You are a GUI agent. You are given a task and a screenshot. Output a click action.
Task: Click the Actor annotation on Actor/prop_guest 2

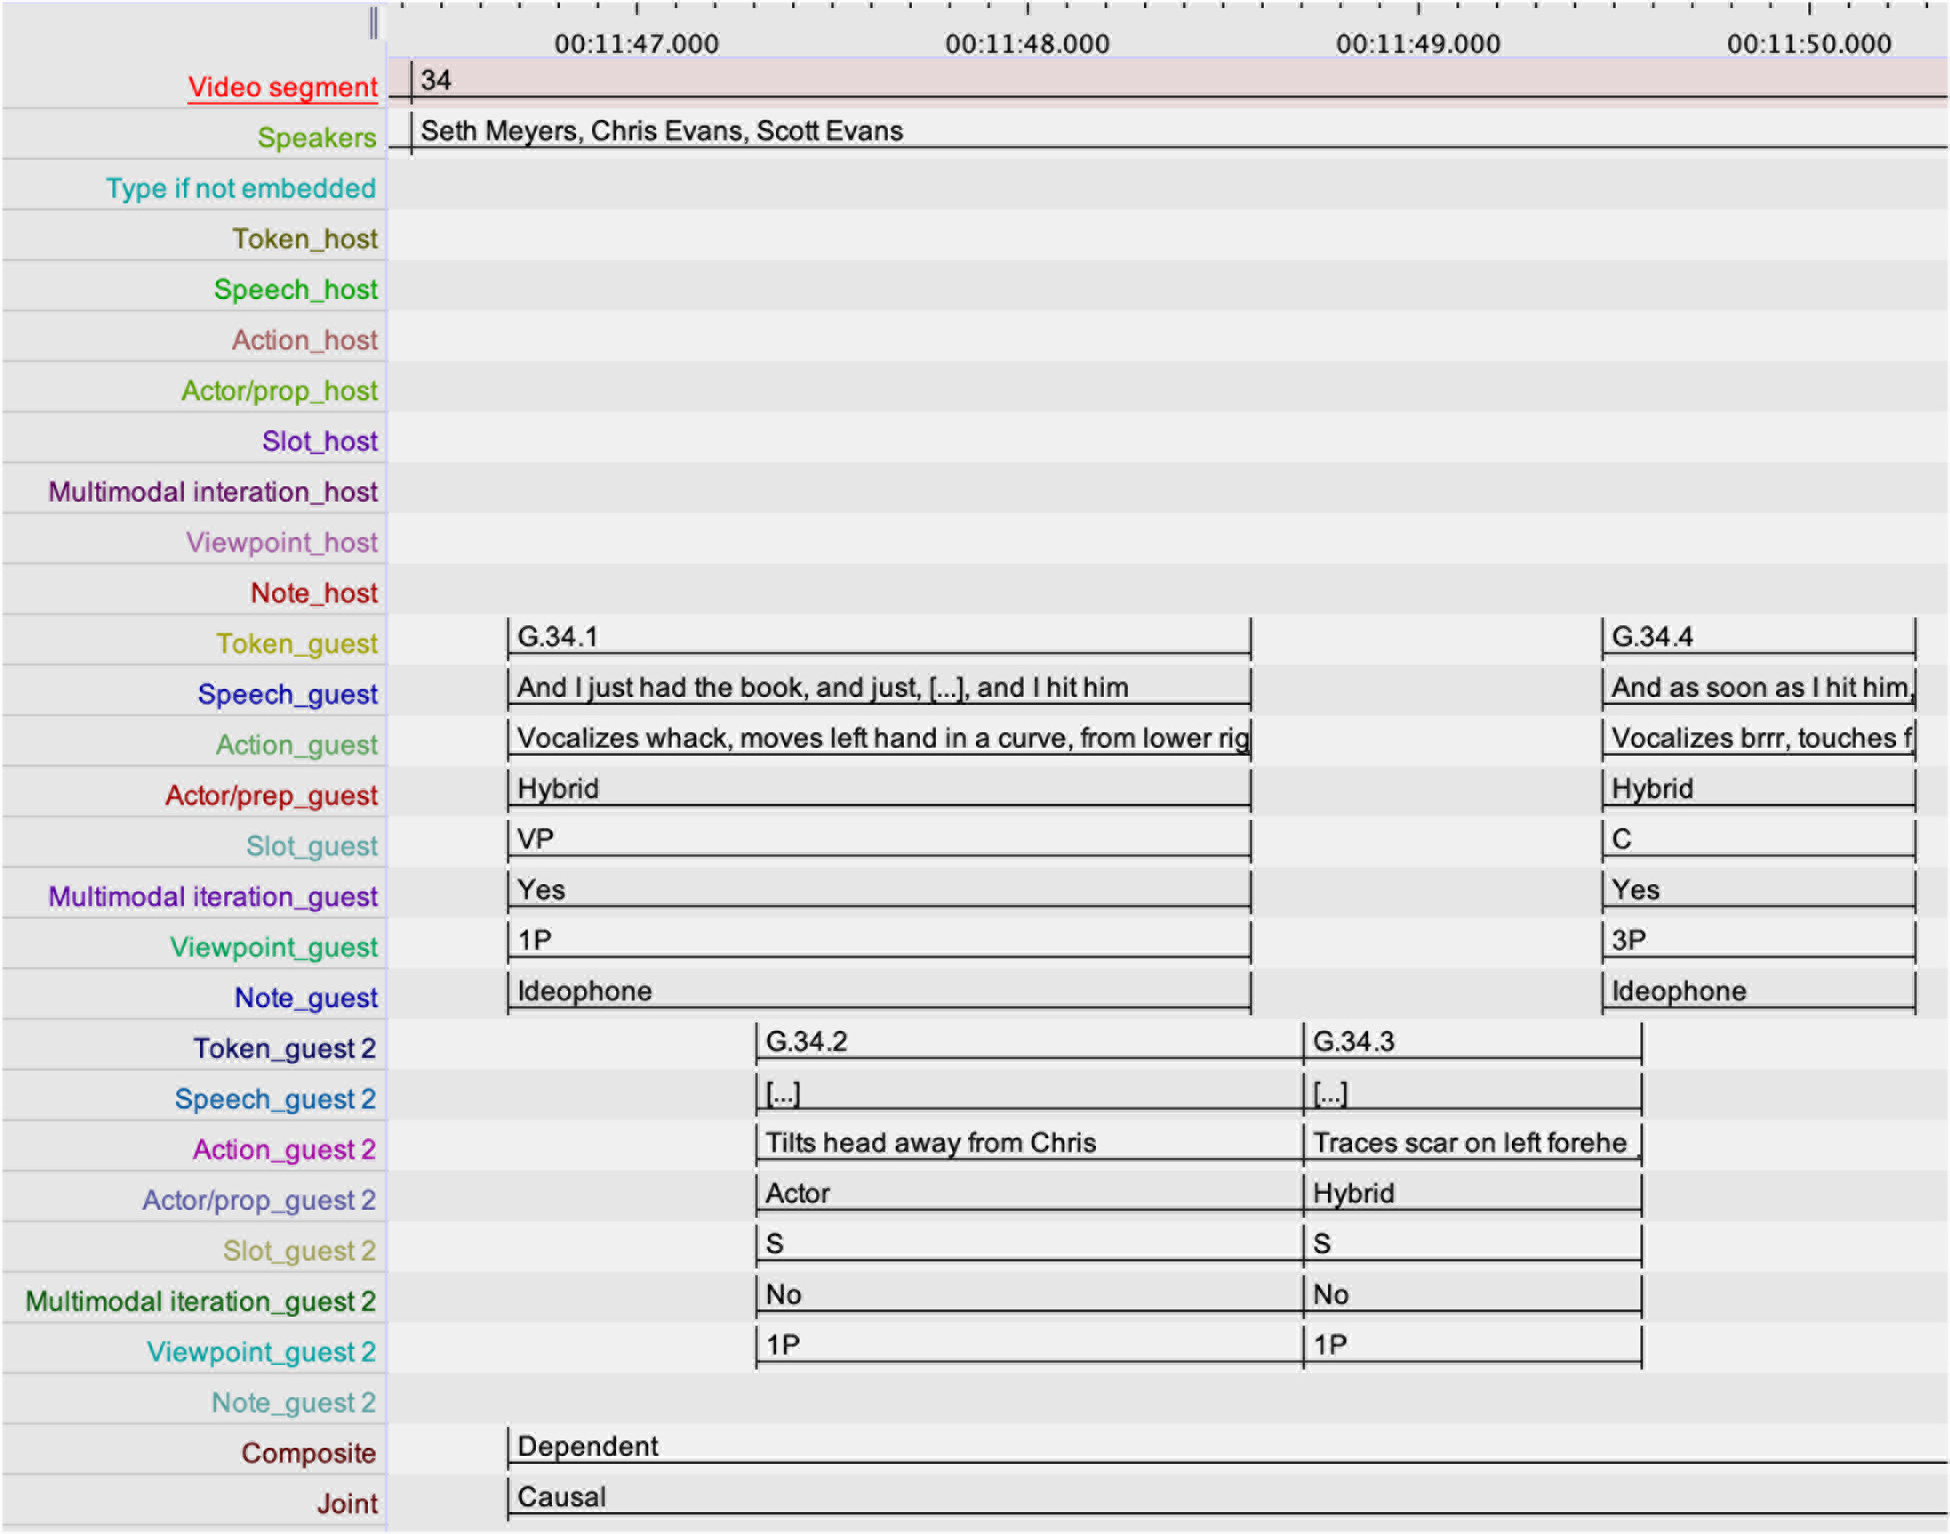point(1029,1194)
